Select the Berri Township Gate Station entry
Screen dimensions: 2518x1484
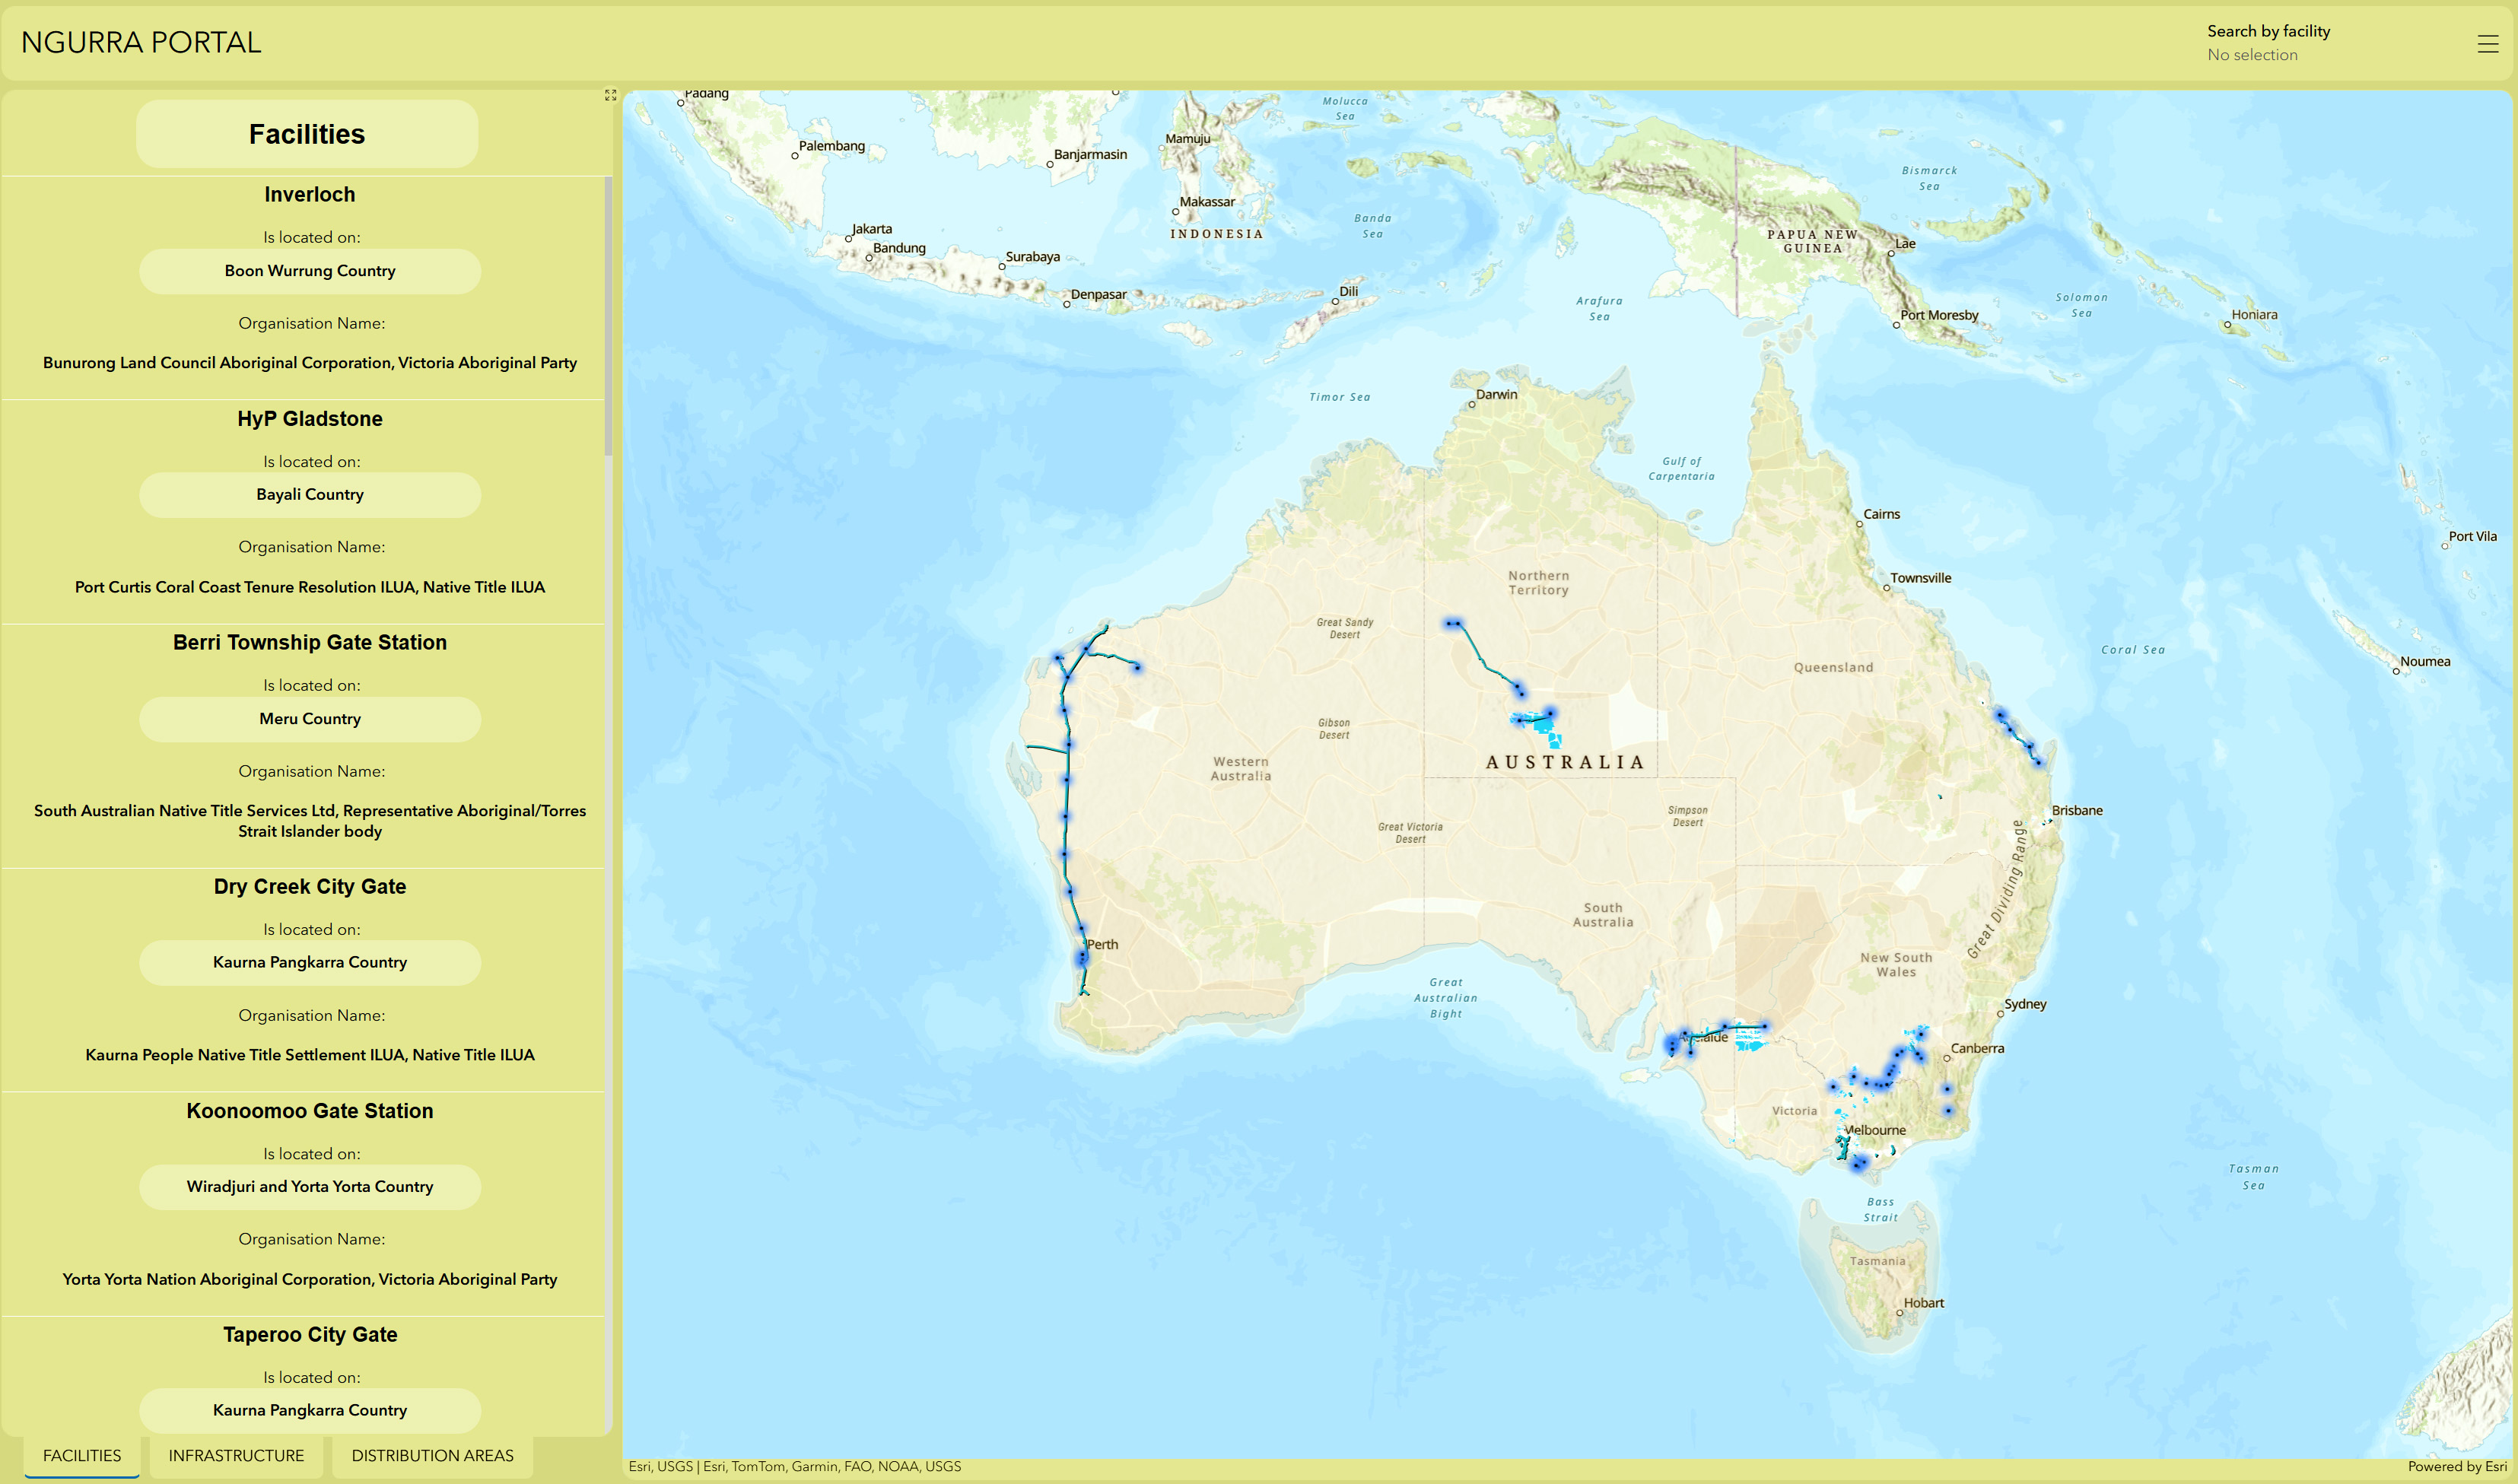click(x=310, y=643)
